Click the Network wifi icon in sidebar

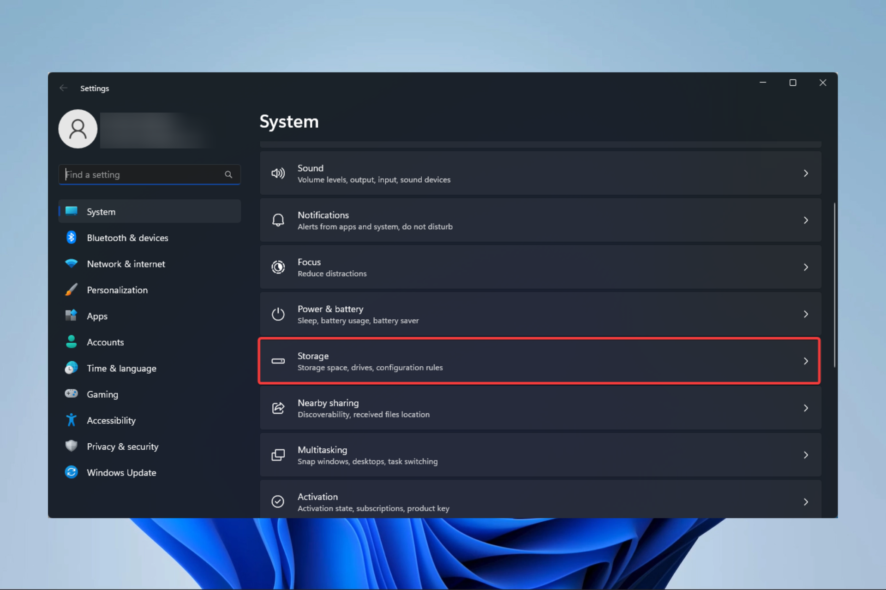pos(71,263)
